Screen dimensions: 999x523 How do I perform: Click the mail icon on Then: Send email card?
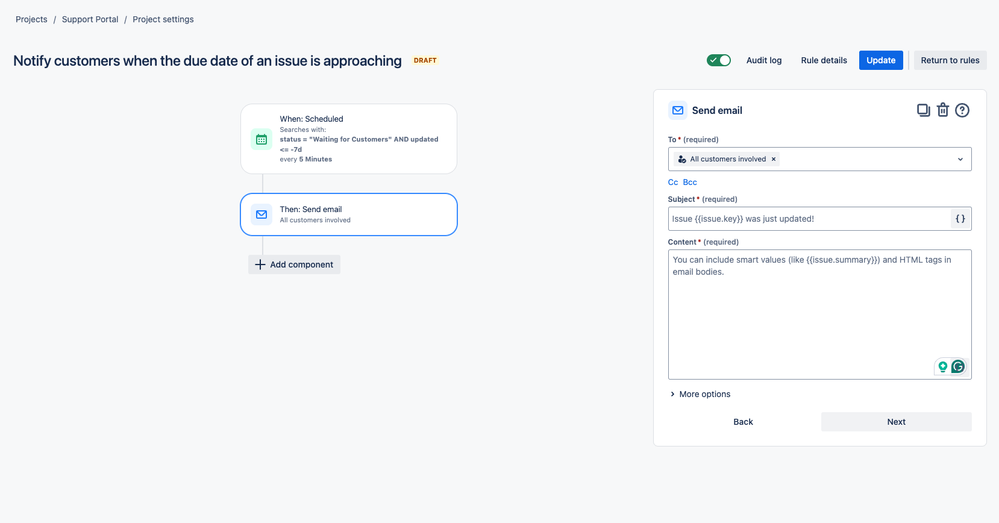coord(261,215)
